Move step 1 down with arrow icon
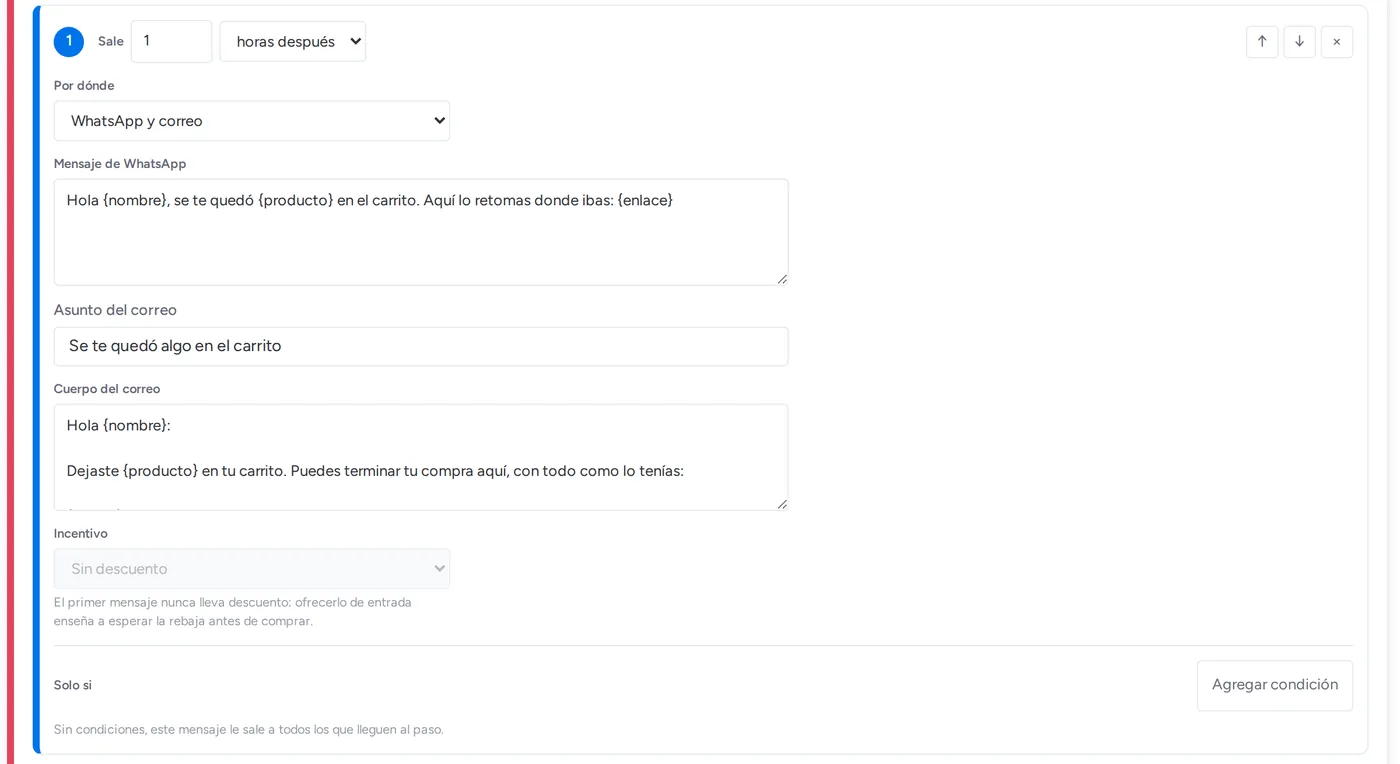The image size is (1400, 764). pyautogui.click(x=1299, y=42)
